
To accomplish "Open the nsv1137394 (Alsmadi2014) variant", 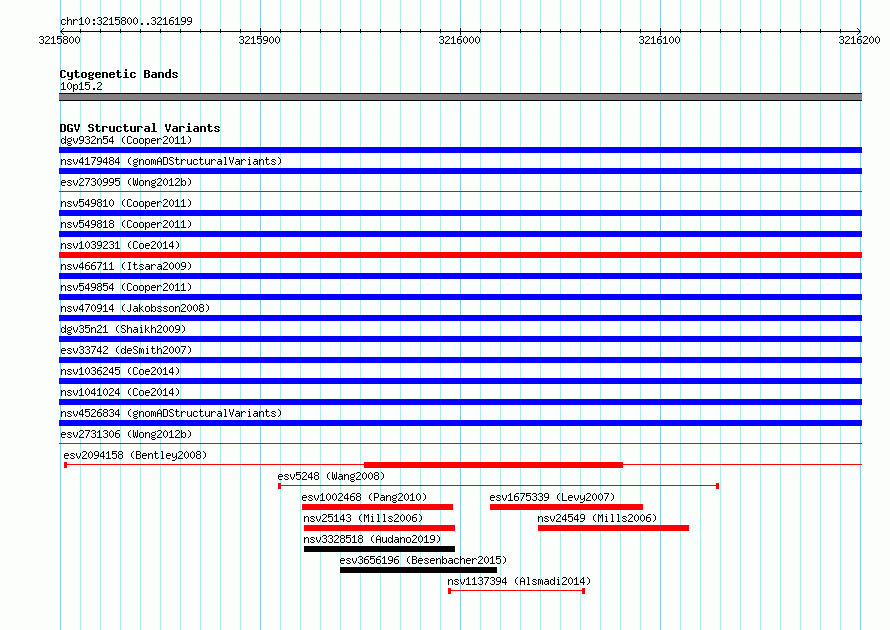I will [x=517, y=591].
